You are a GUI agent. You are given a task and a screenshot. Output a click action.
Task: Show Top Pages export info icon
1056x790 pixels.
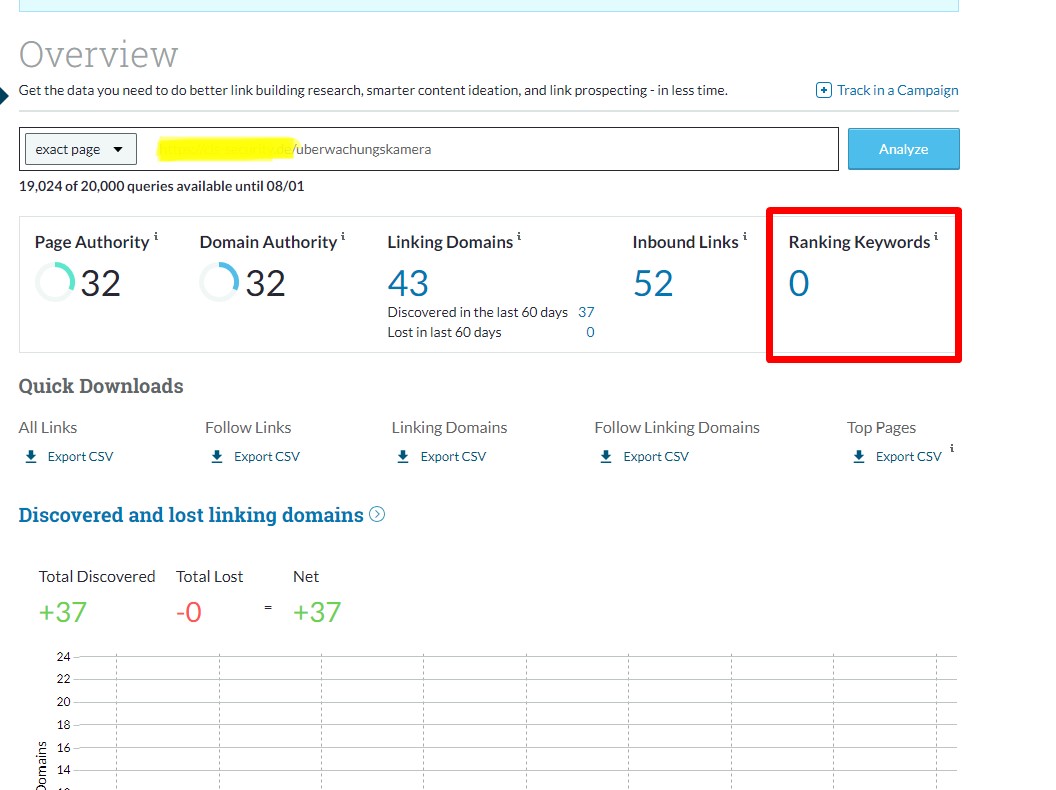pyautogui.click(x=952, y=448)
